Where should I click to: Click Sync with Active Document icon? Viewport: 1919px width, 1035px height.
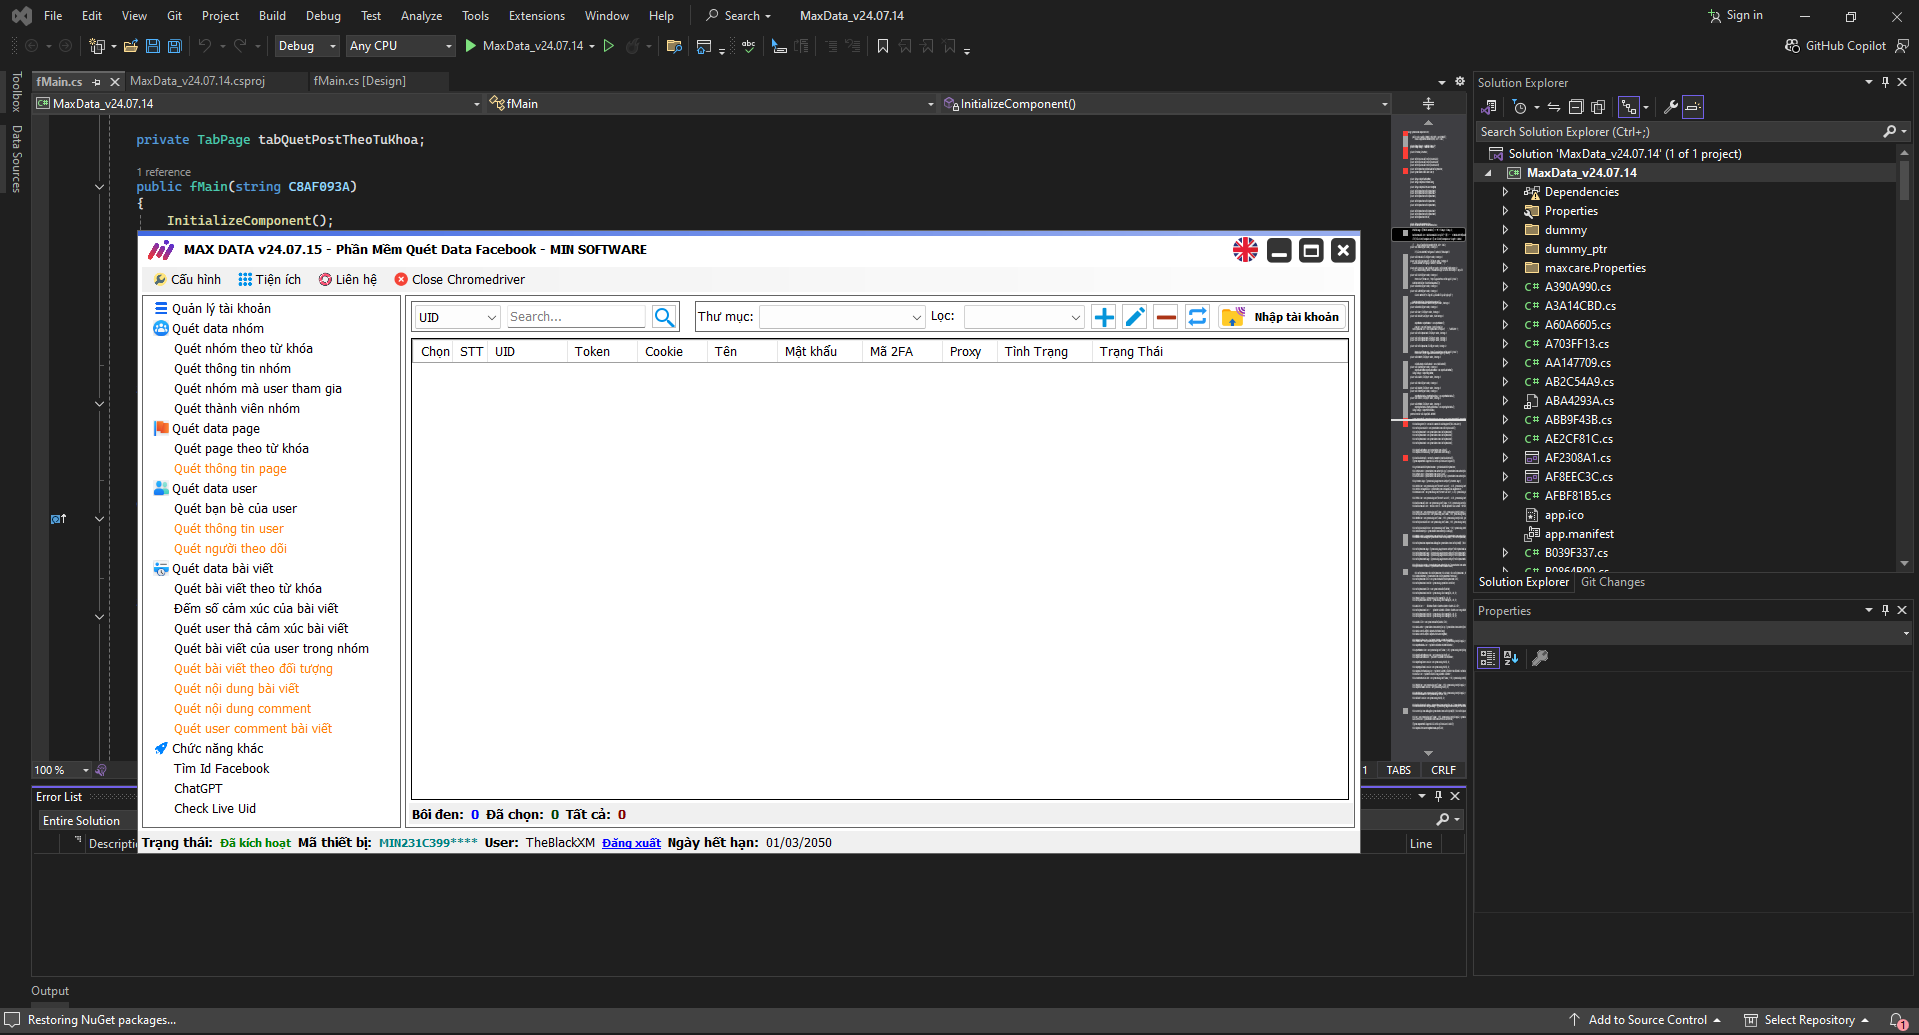point(1554,107)
